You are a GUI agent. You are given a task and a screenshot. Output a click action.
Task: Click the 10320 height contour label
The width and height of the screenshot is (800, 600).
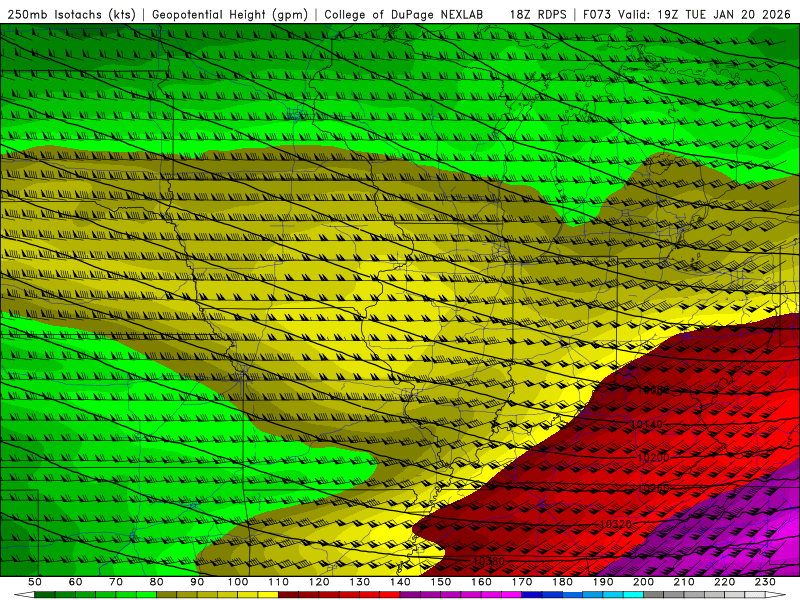[616, 524]
